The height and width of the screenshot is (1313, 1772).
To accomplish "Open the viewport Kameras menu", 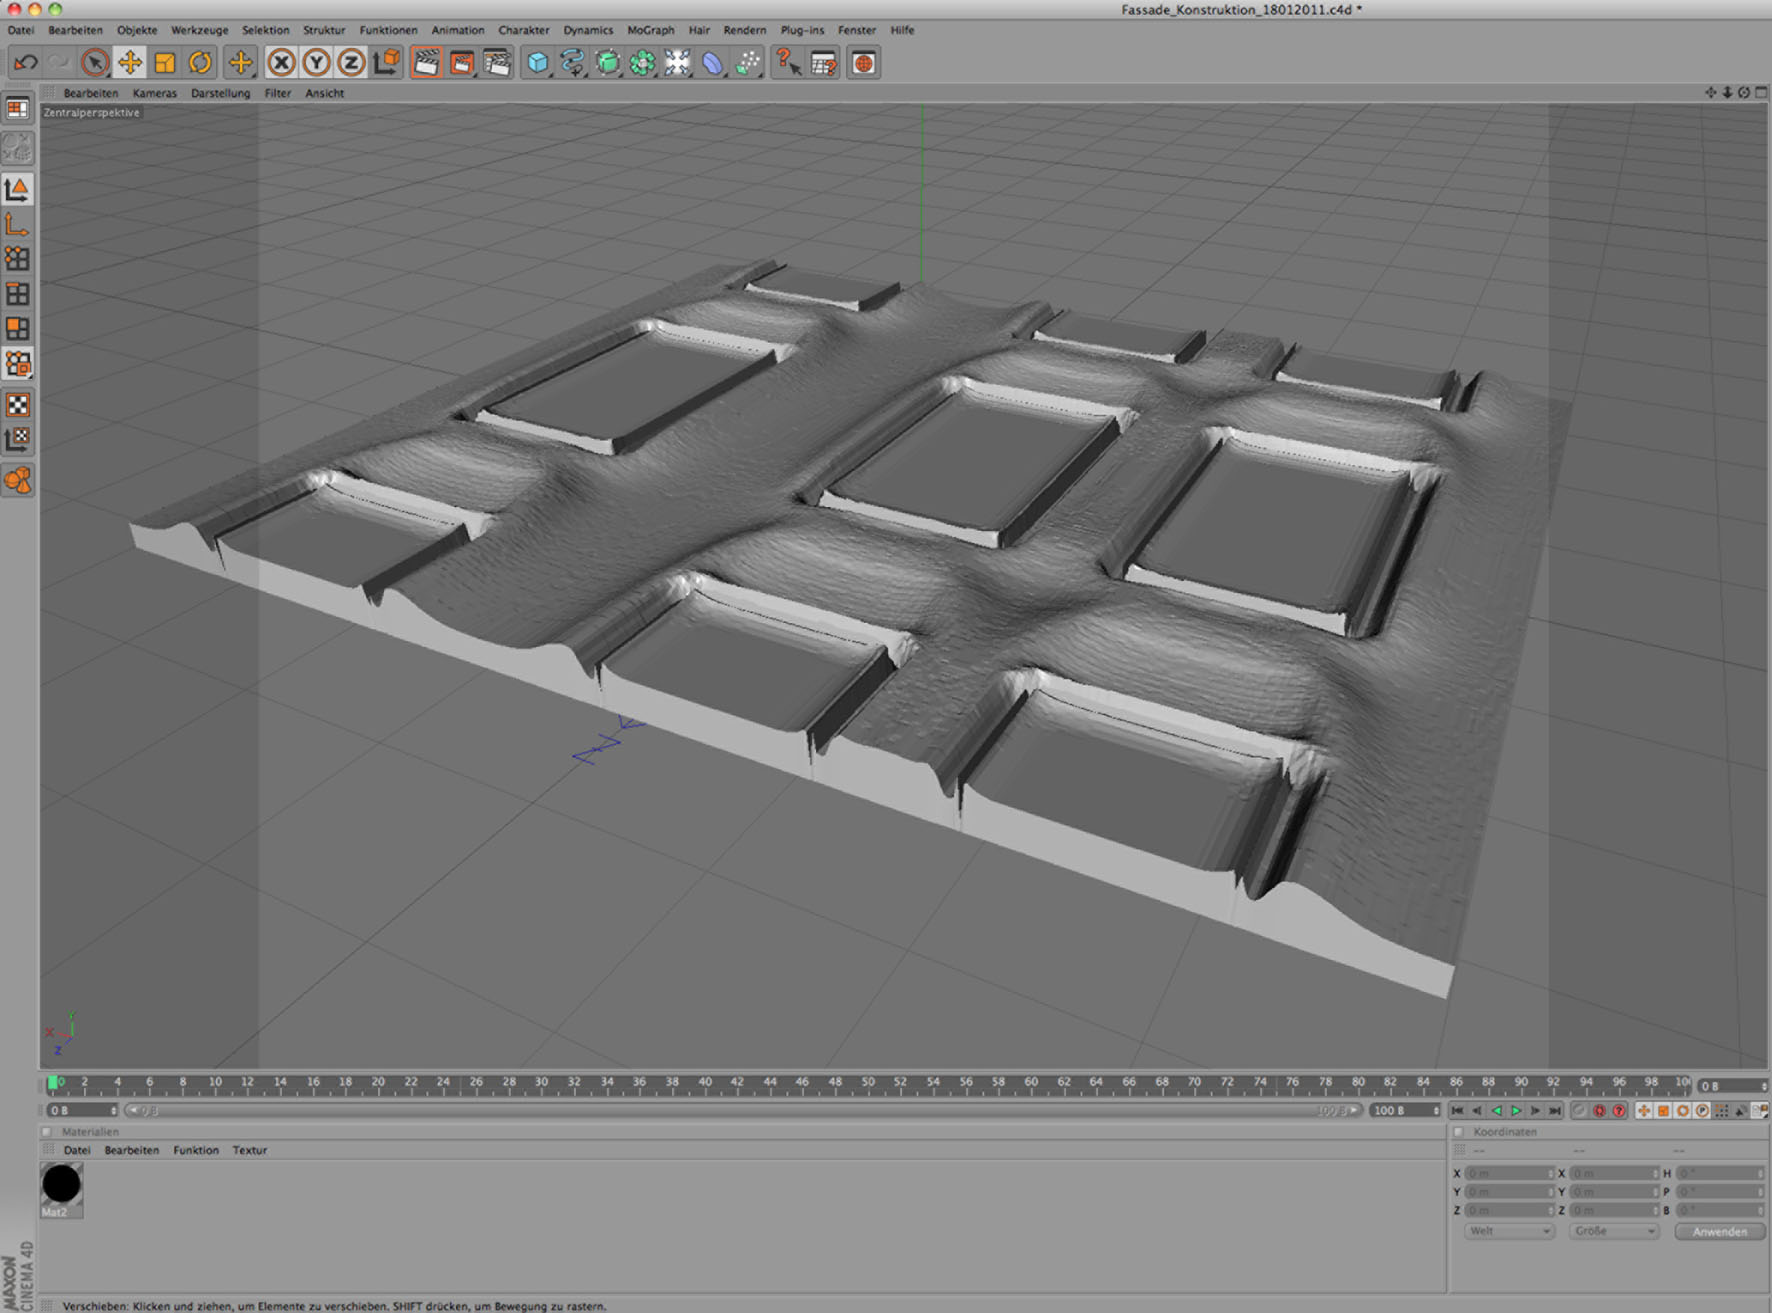I will click(154, 93).
